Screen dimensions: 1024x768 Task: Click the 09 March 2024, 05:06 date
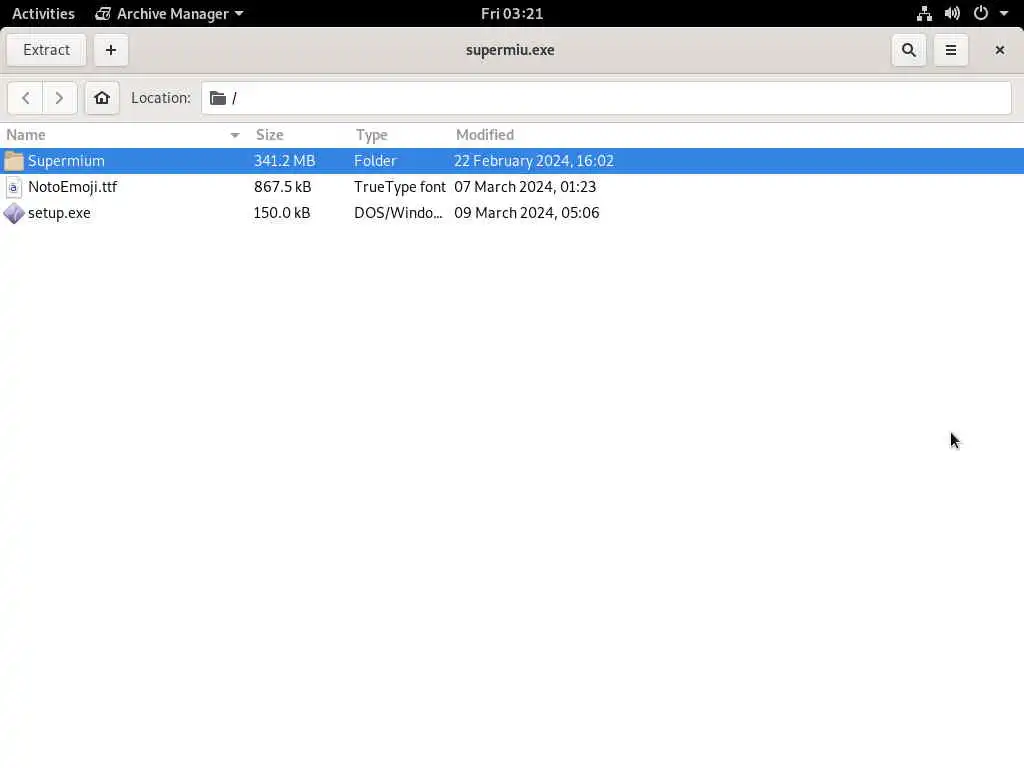click(x=526, y=213)
